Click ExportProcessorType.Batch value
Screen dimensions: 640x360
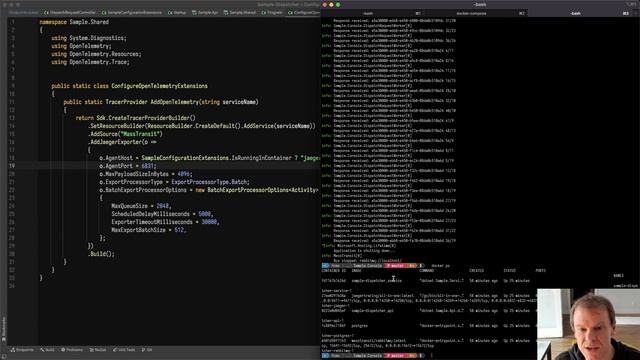click(x=209, y=182)
